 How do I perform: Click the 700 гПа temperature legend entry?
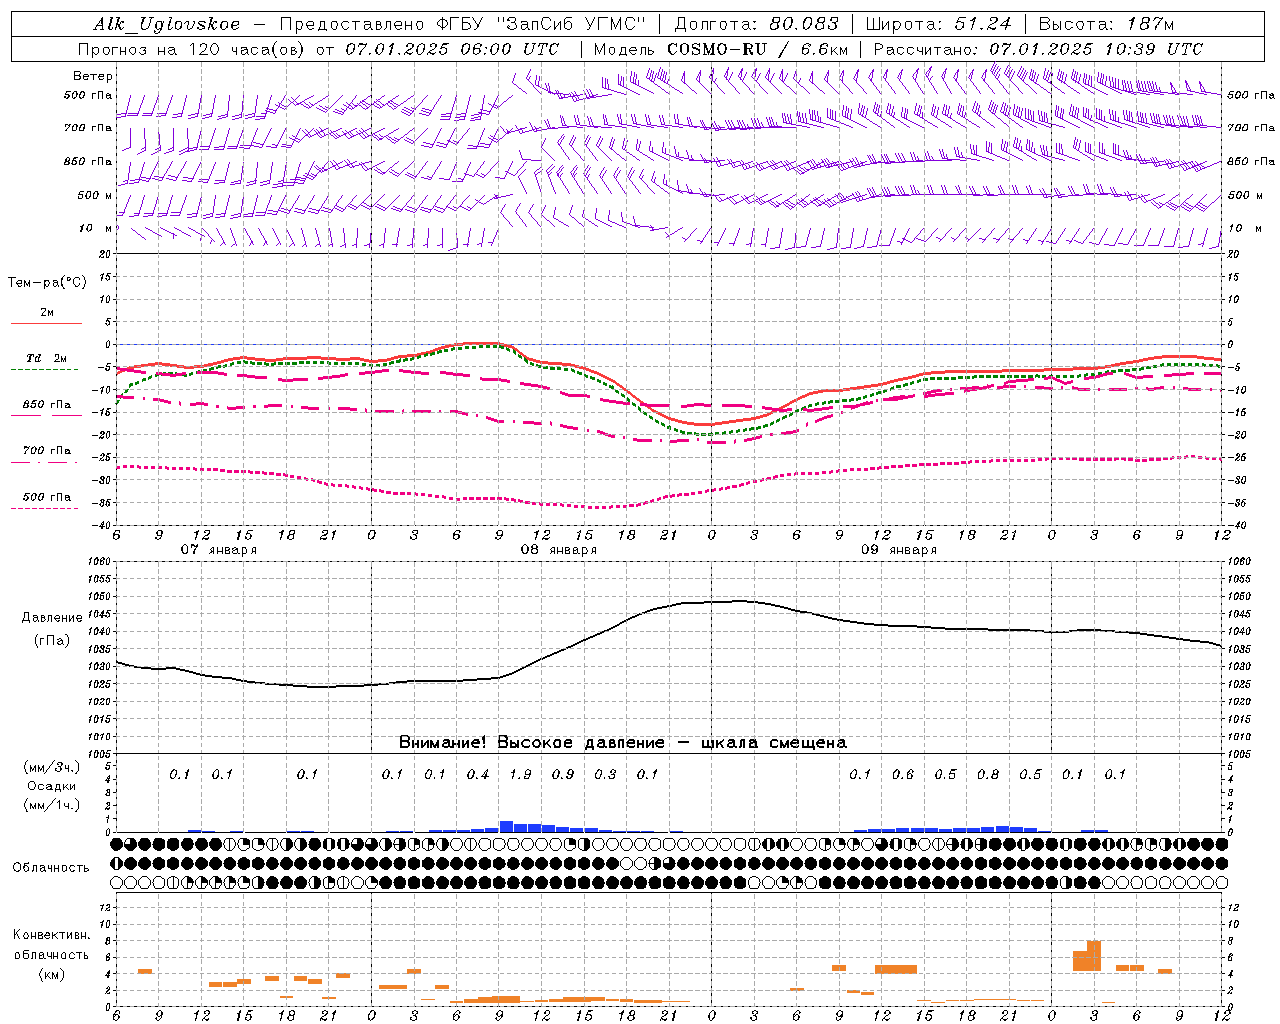tap(47, 451)
